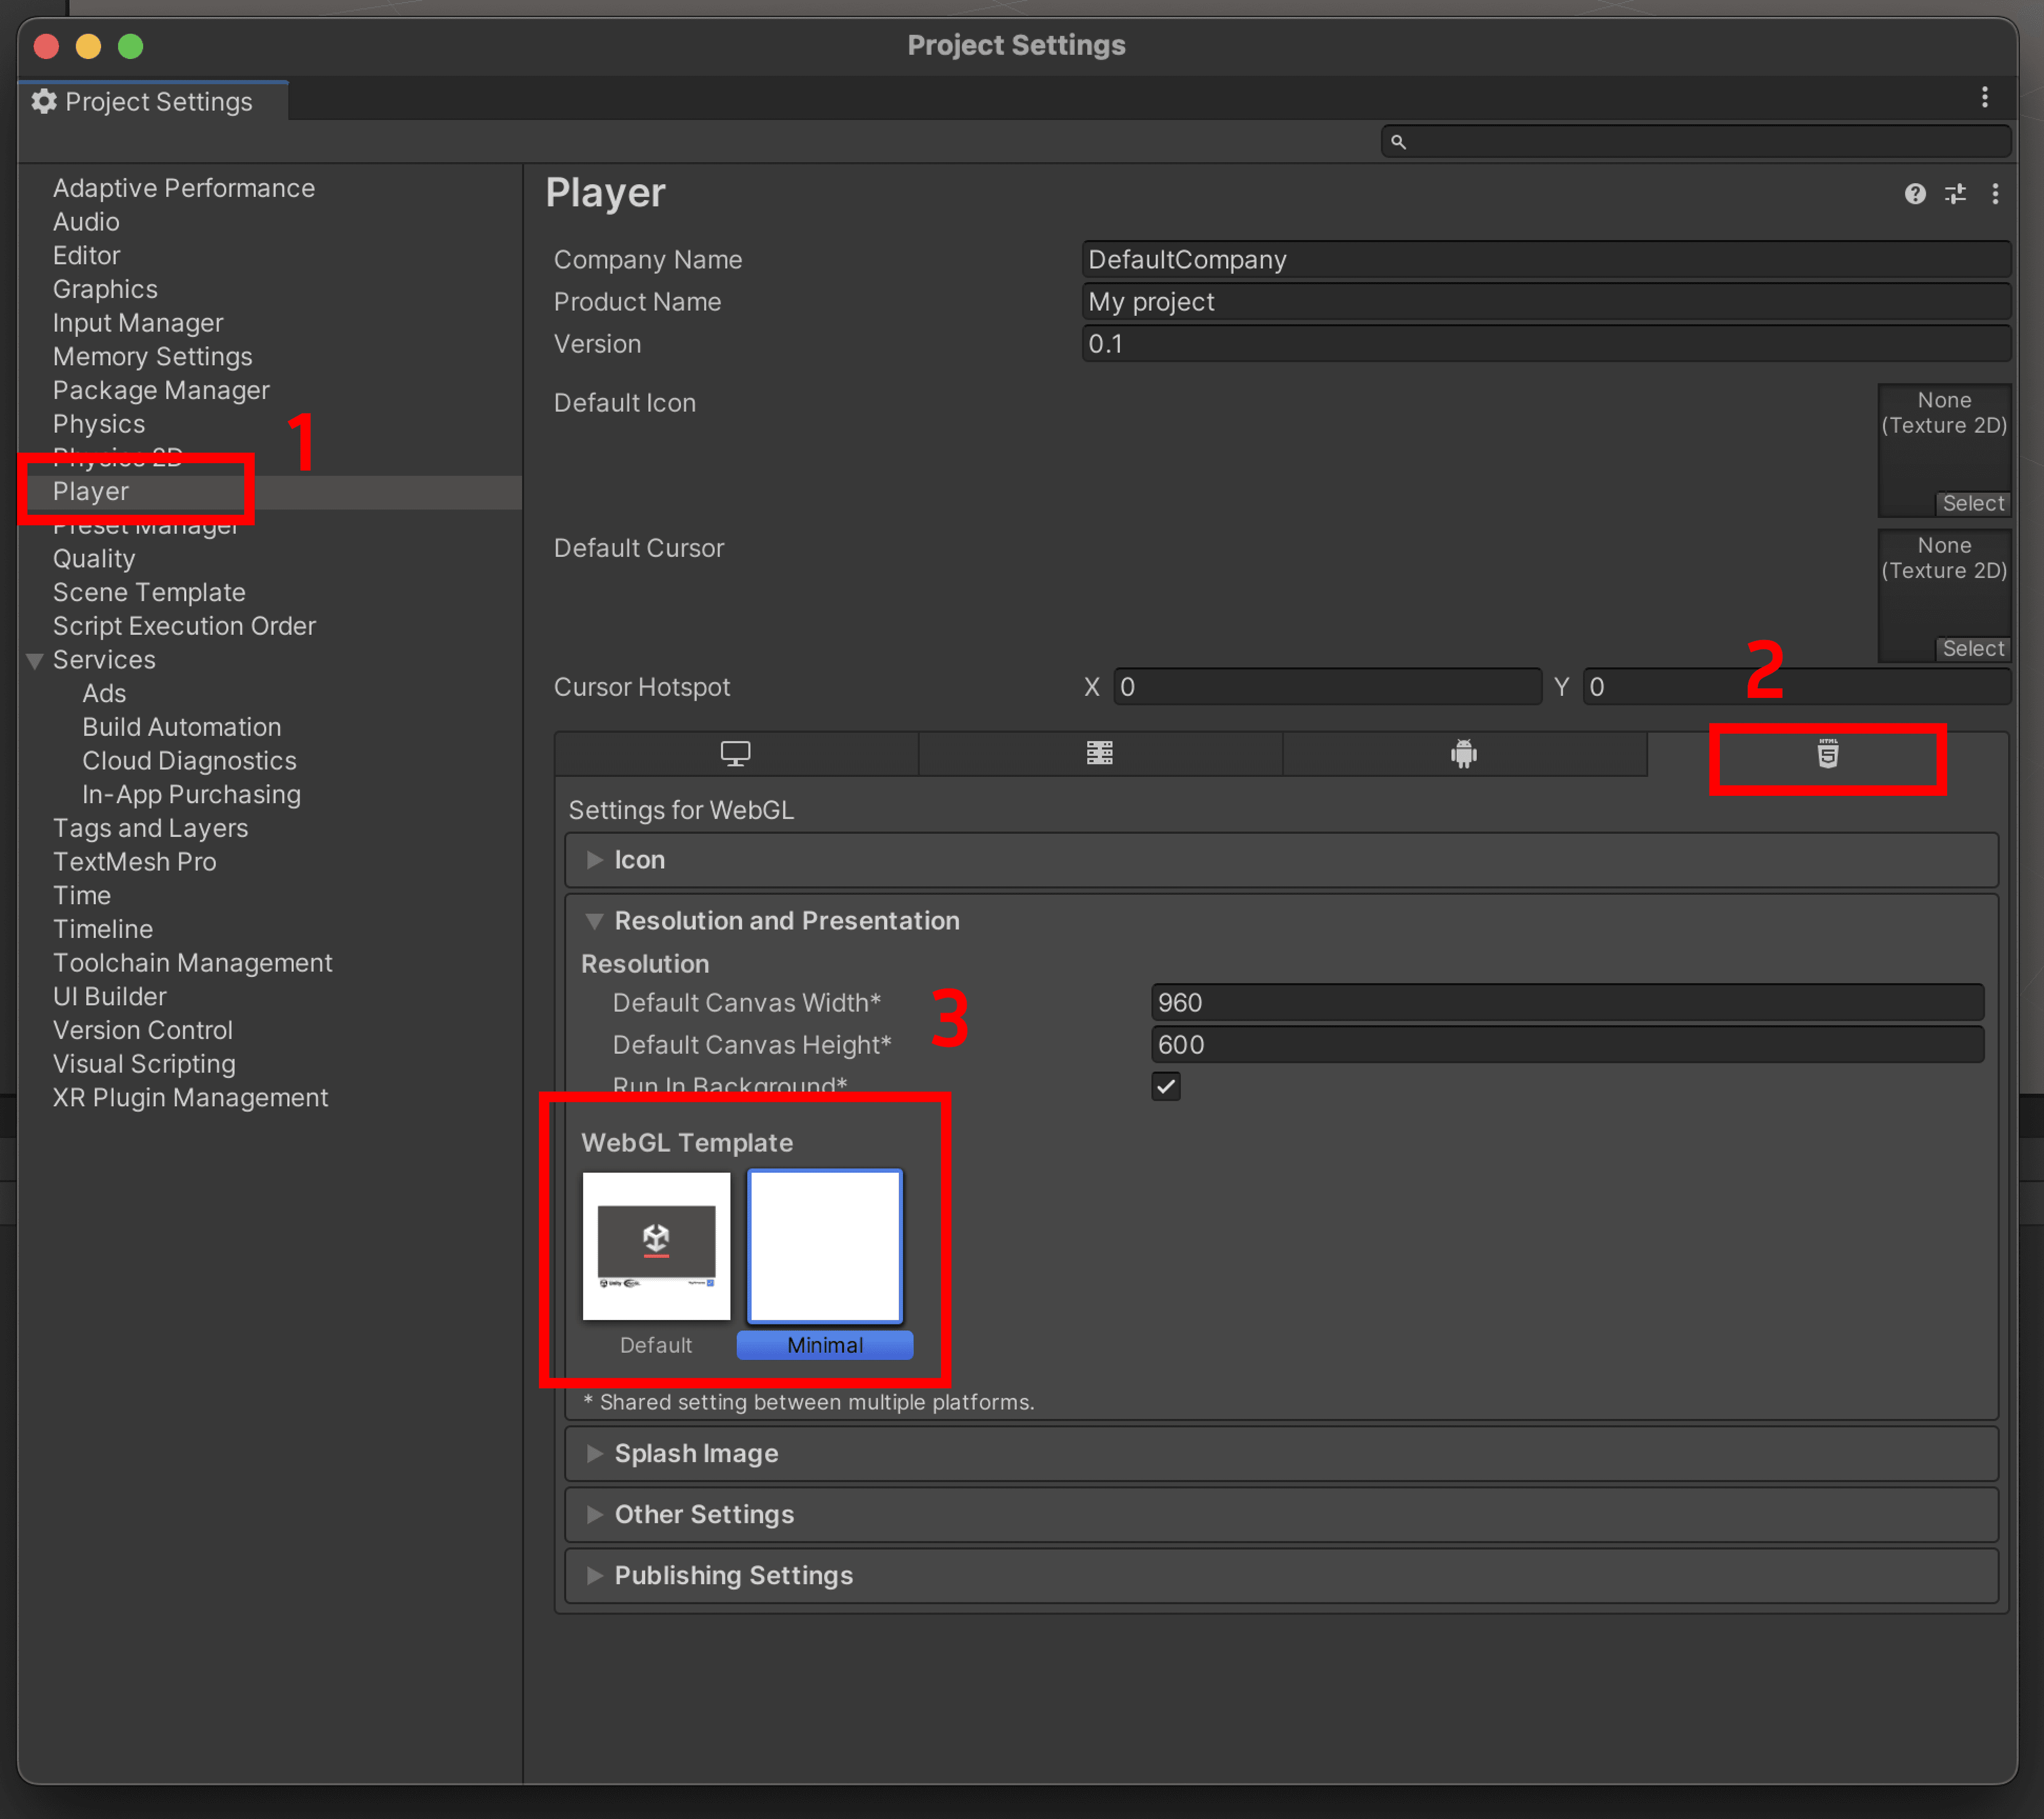Open Graphics settings

[x=105, y=289]
